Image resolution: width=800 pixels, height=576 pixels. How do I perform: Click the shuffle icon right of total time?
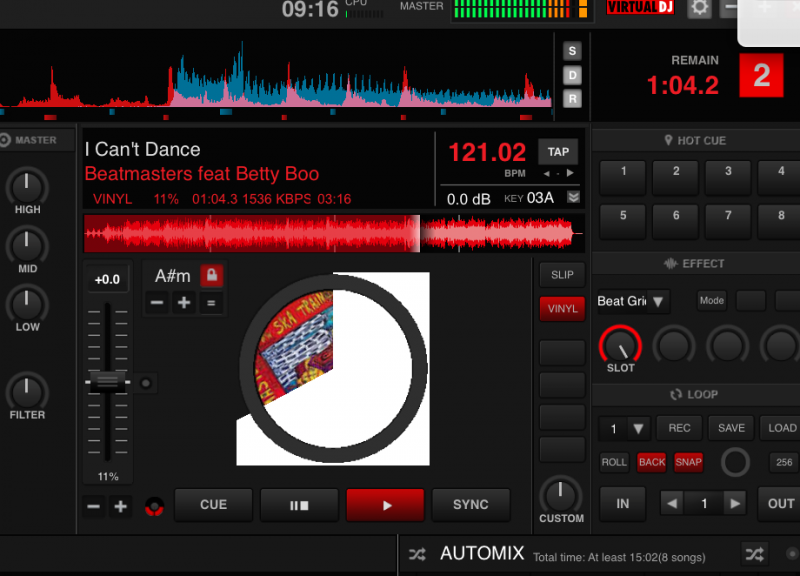[x=754, y=554]
